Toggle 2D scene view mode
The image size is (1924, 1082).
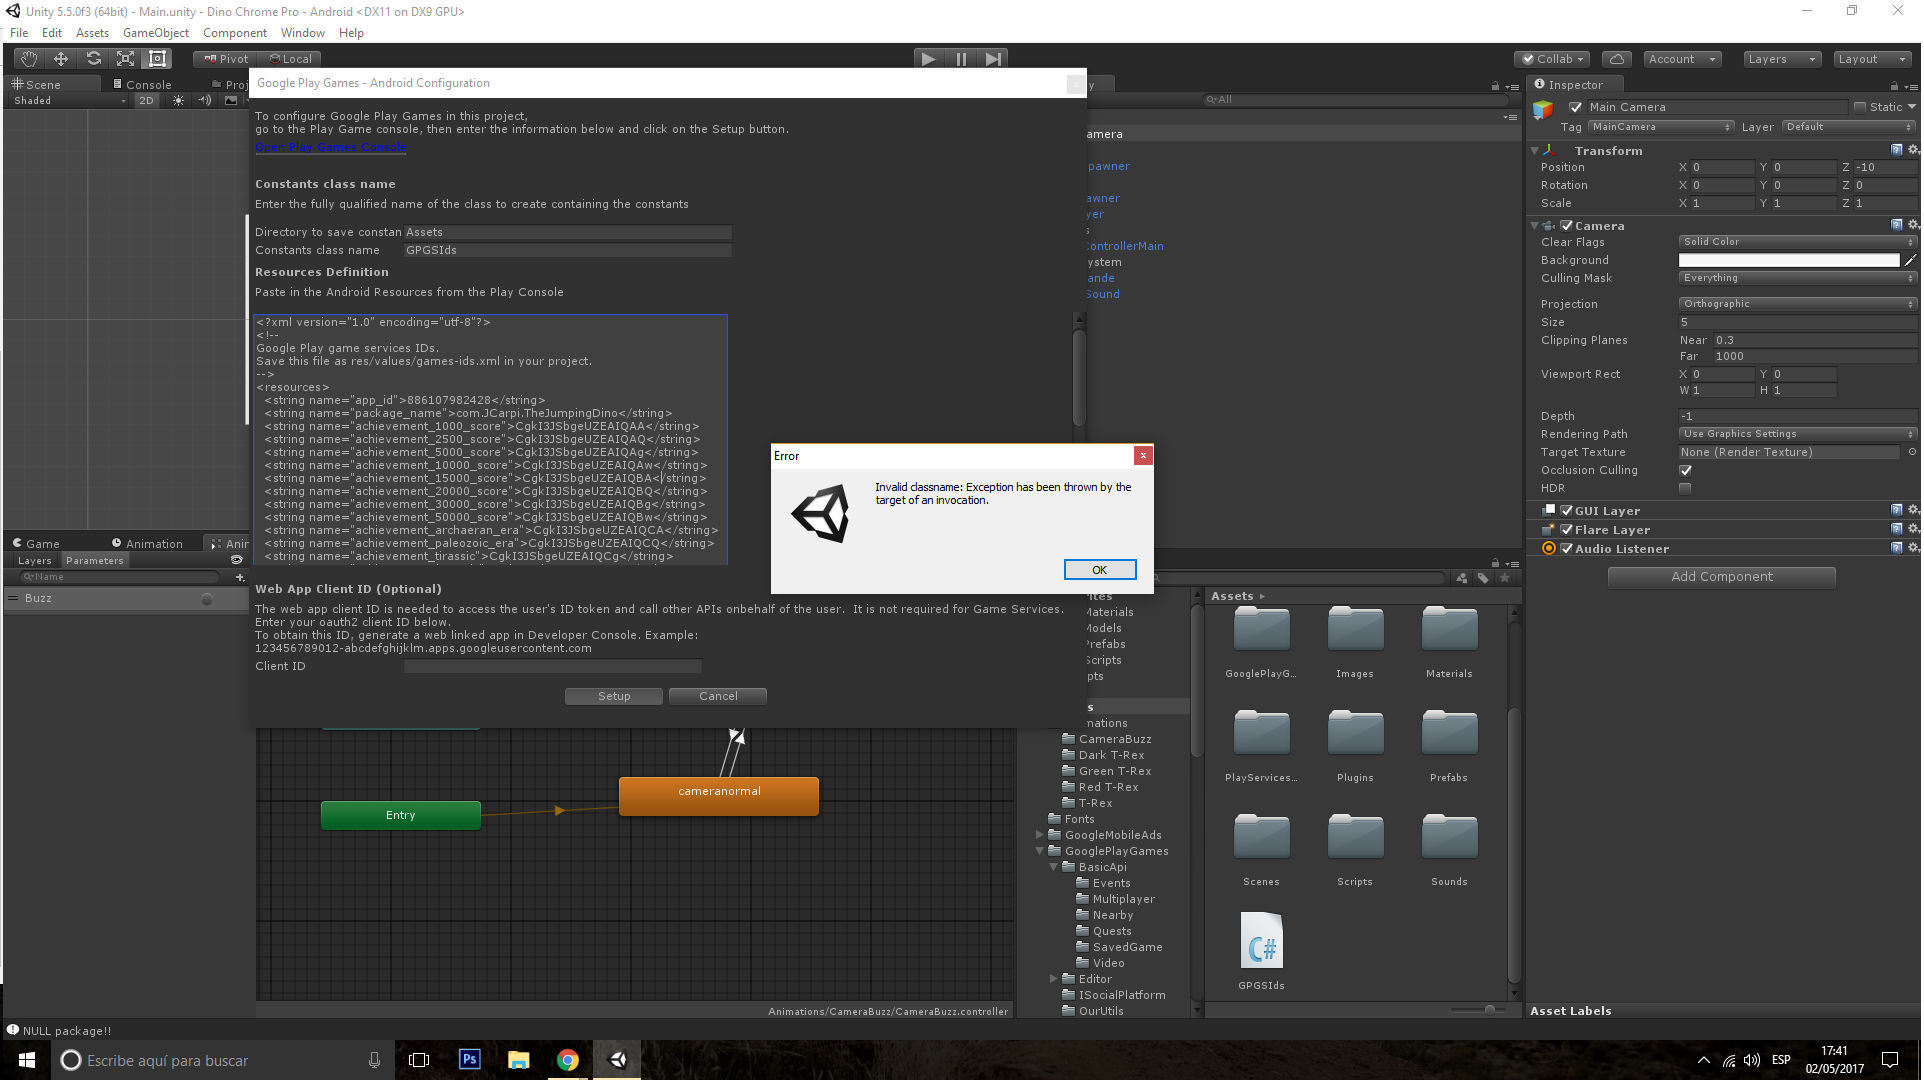pos(147,101)
